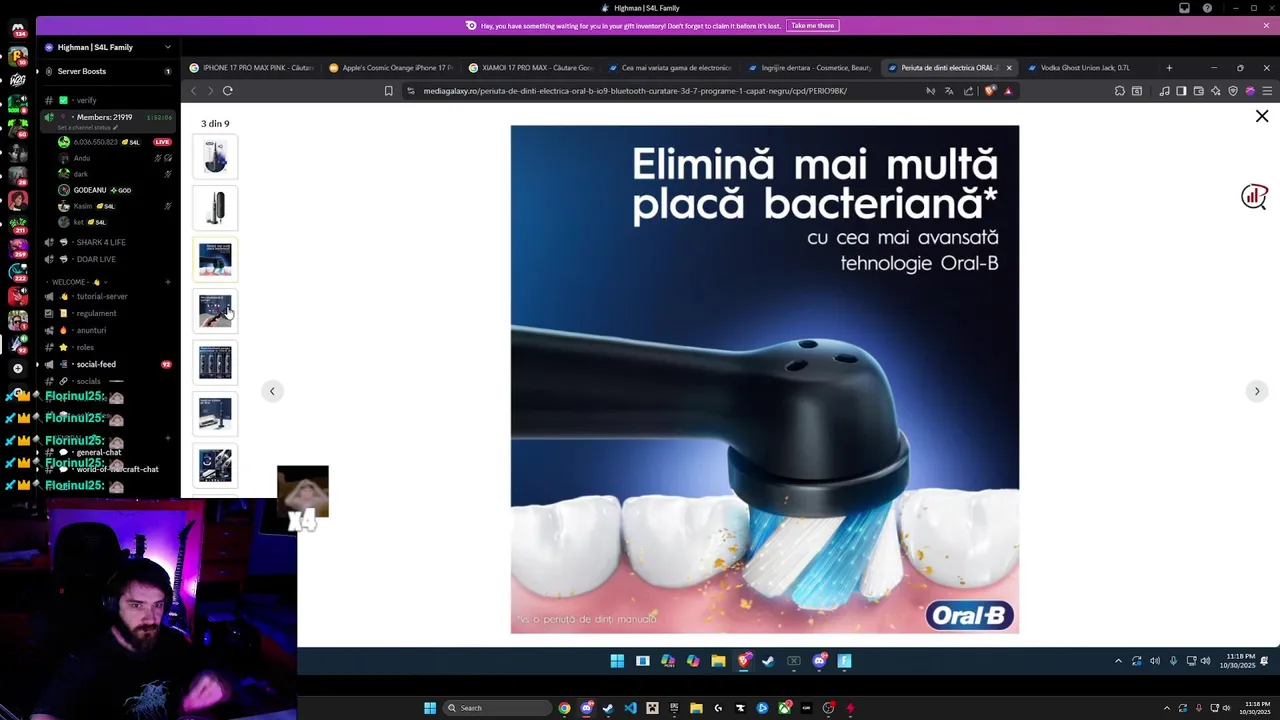Open the roles channel
The height and width of the screenshot is (720, 1280).
pyautogui.click(x=108, y=347)
